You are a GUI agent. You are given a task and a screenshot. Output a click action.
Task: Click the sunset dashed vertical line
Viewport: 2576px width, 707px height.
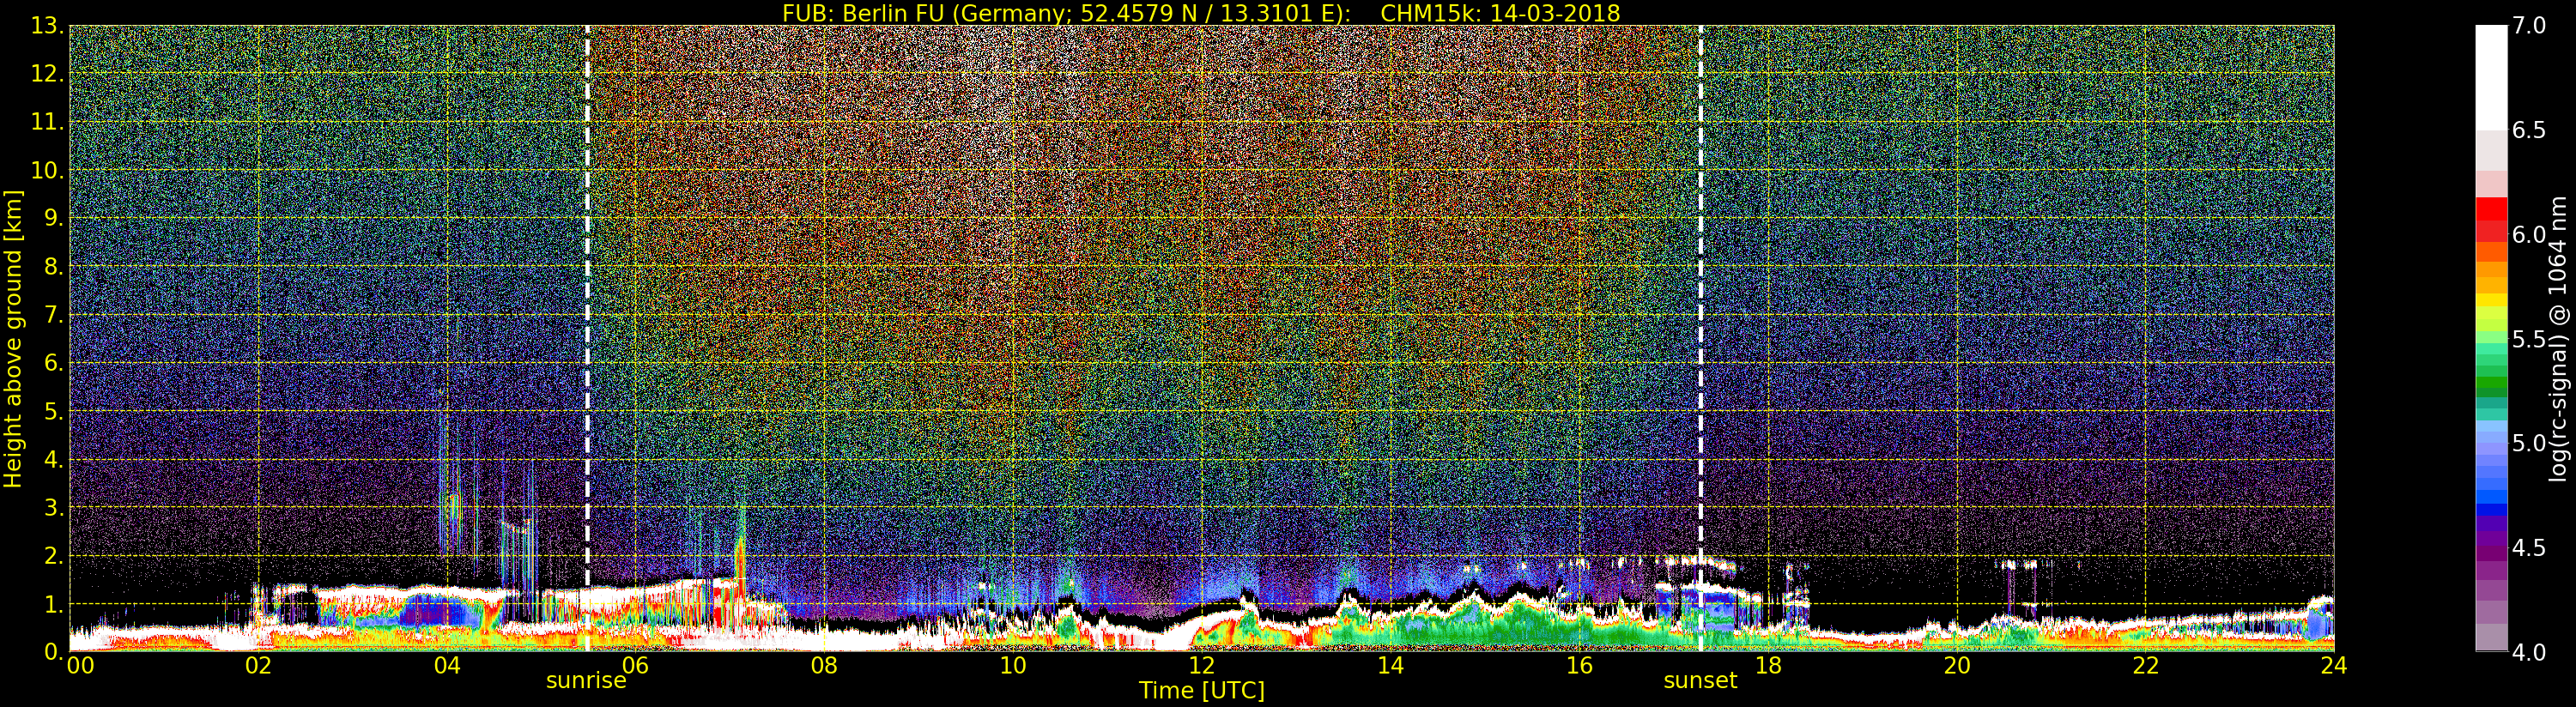click(x=1700, y=300)
